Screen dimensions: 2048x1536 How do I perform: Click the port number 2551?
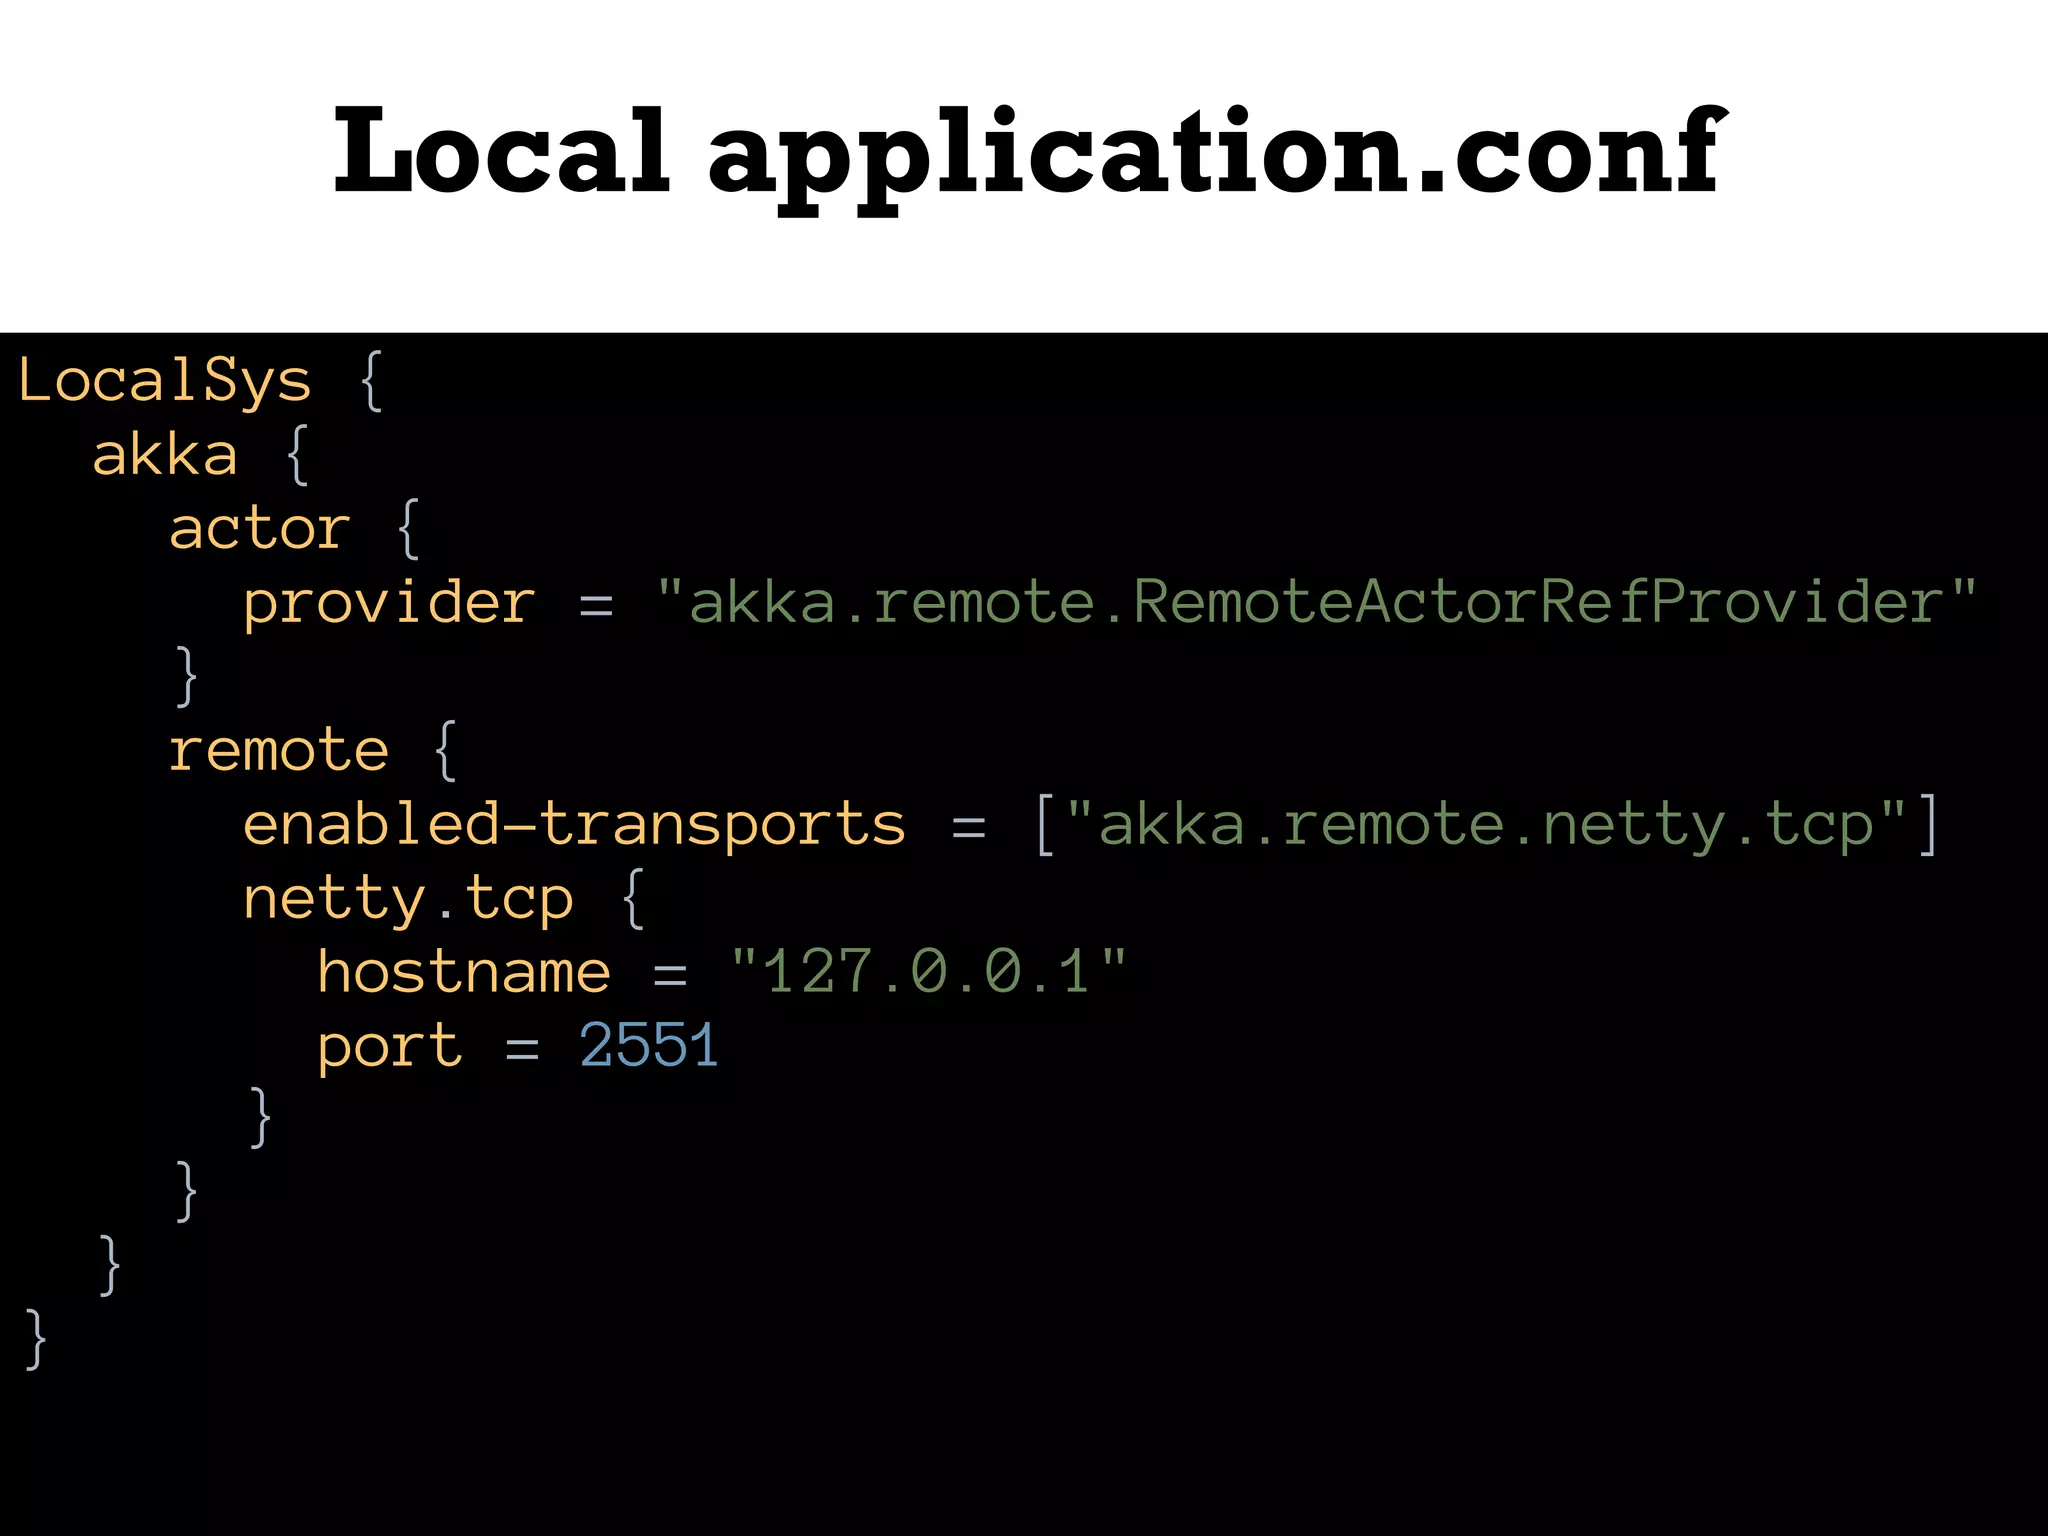point(649,1047)
